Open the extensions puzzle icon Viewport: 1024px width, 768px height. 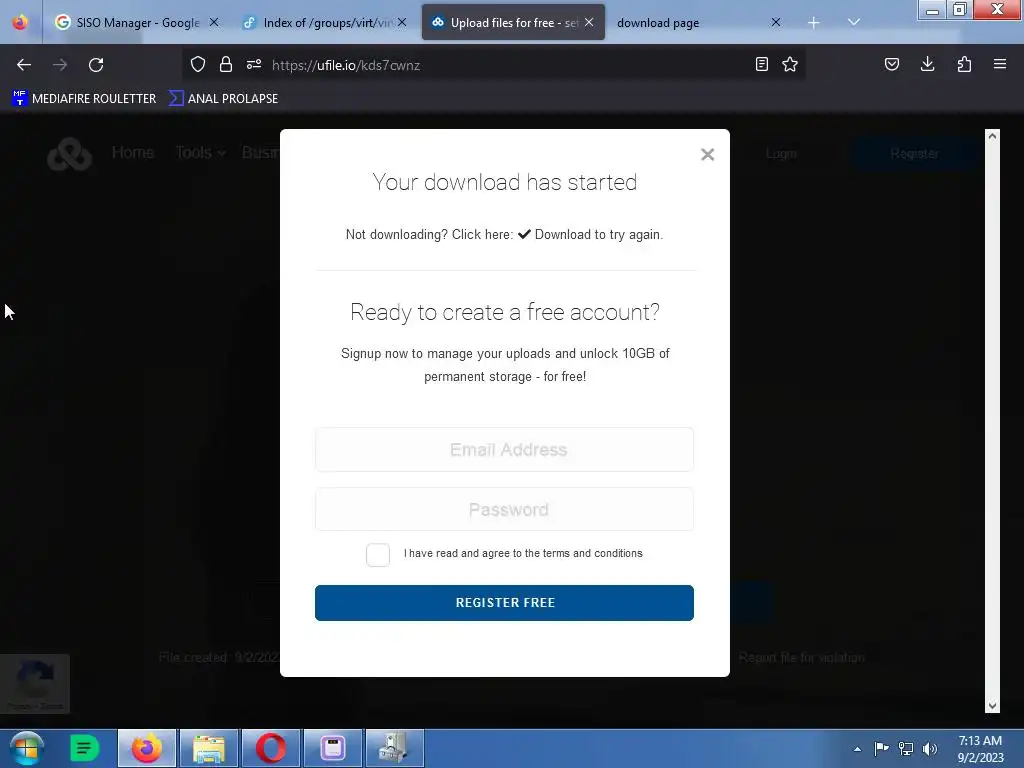coord(964,64)
